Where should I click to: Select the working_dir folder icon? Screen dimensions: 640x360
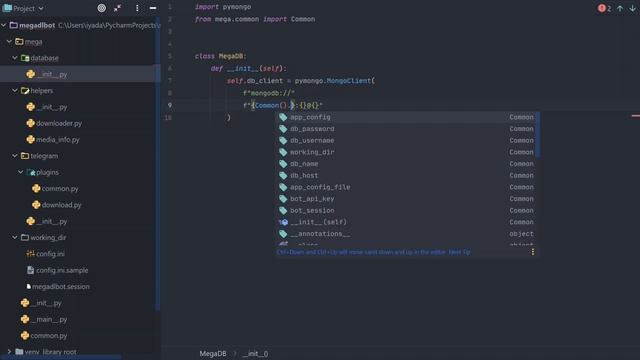[x=25, y=238]
